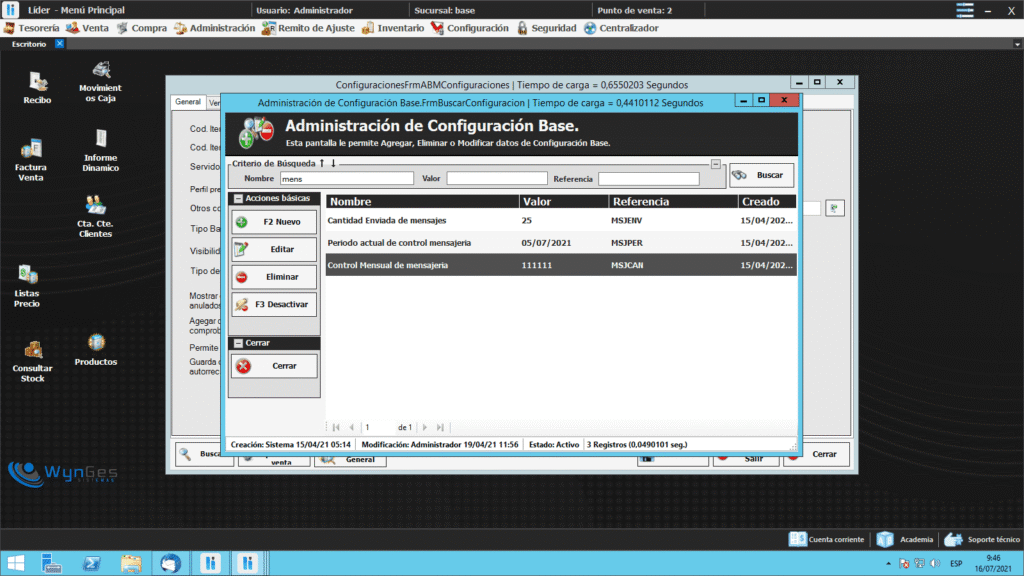This screenshot has width=1024, height=576.
Task: Open the Windows Start menu
Action: point(17,563)
